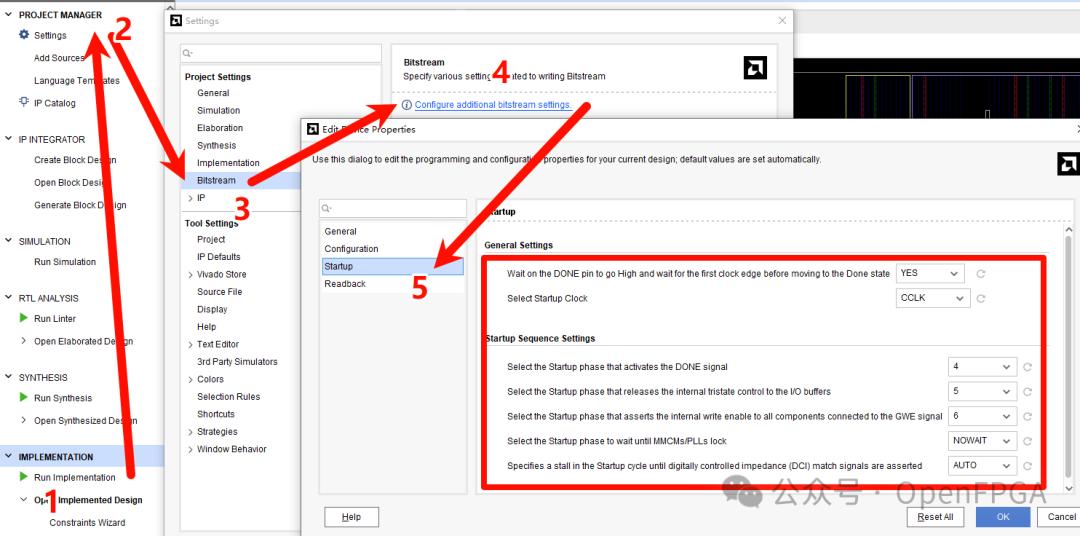The width and height of the screenshot is (1080, 536).
Task: Click the search field in Edit Device Properties
Action: tap(393, 208)
